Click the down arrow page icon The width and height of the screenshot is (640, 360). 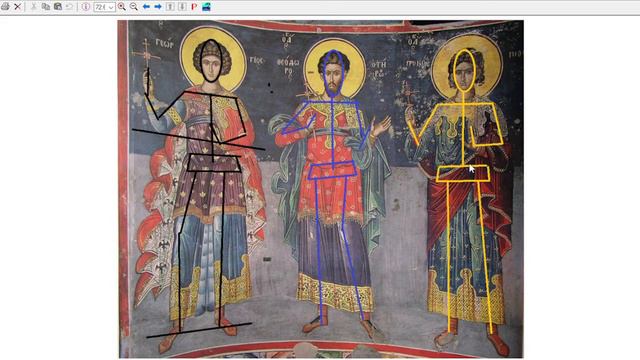182,7
